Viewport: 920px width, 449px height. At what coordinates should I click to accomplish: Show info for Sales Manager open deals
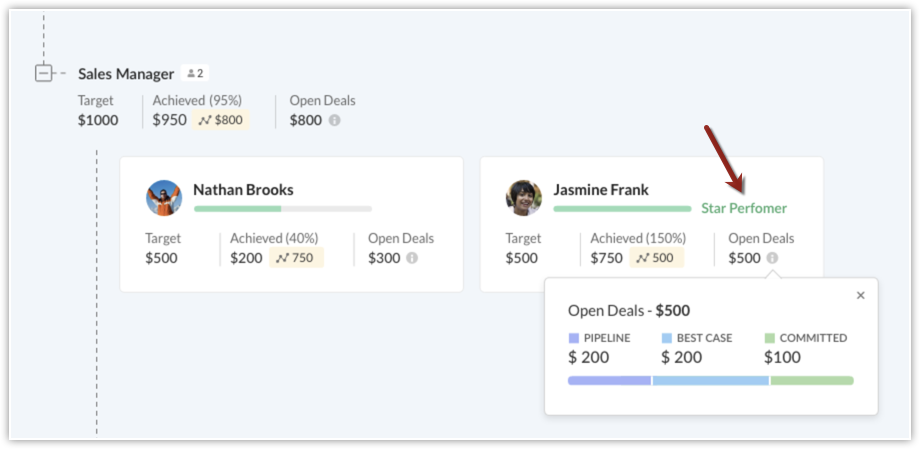pos(334,120)
